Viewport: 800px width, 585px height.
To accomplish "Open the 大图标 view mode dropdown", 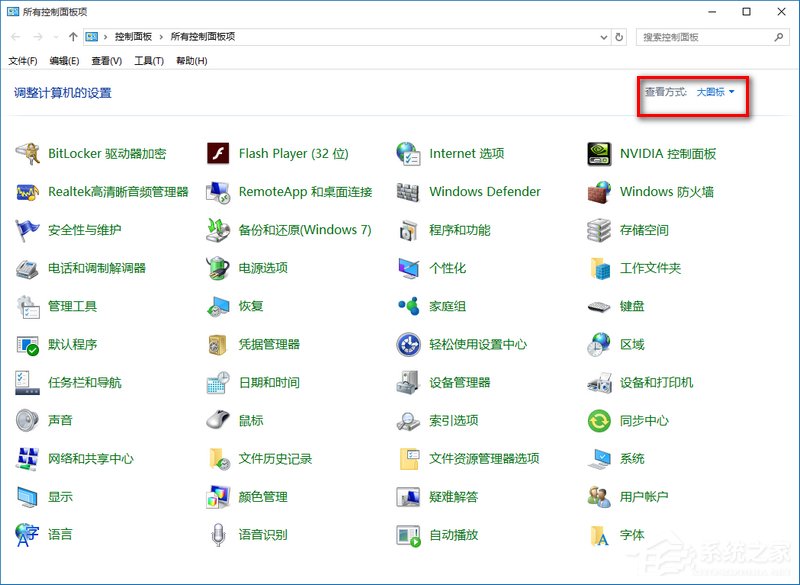I will point(712,90).
